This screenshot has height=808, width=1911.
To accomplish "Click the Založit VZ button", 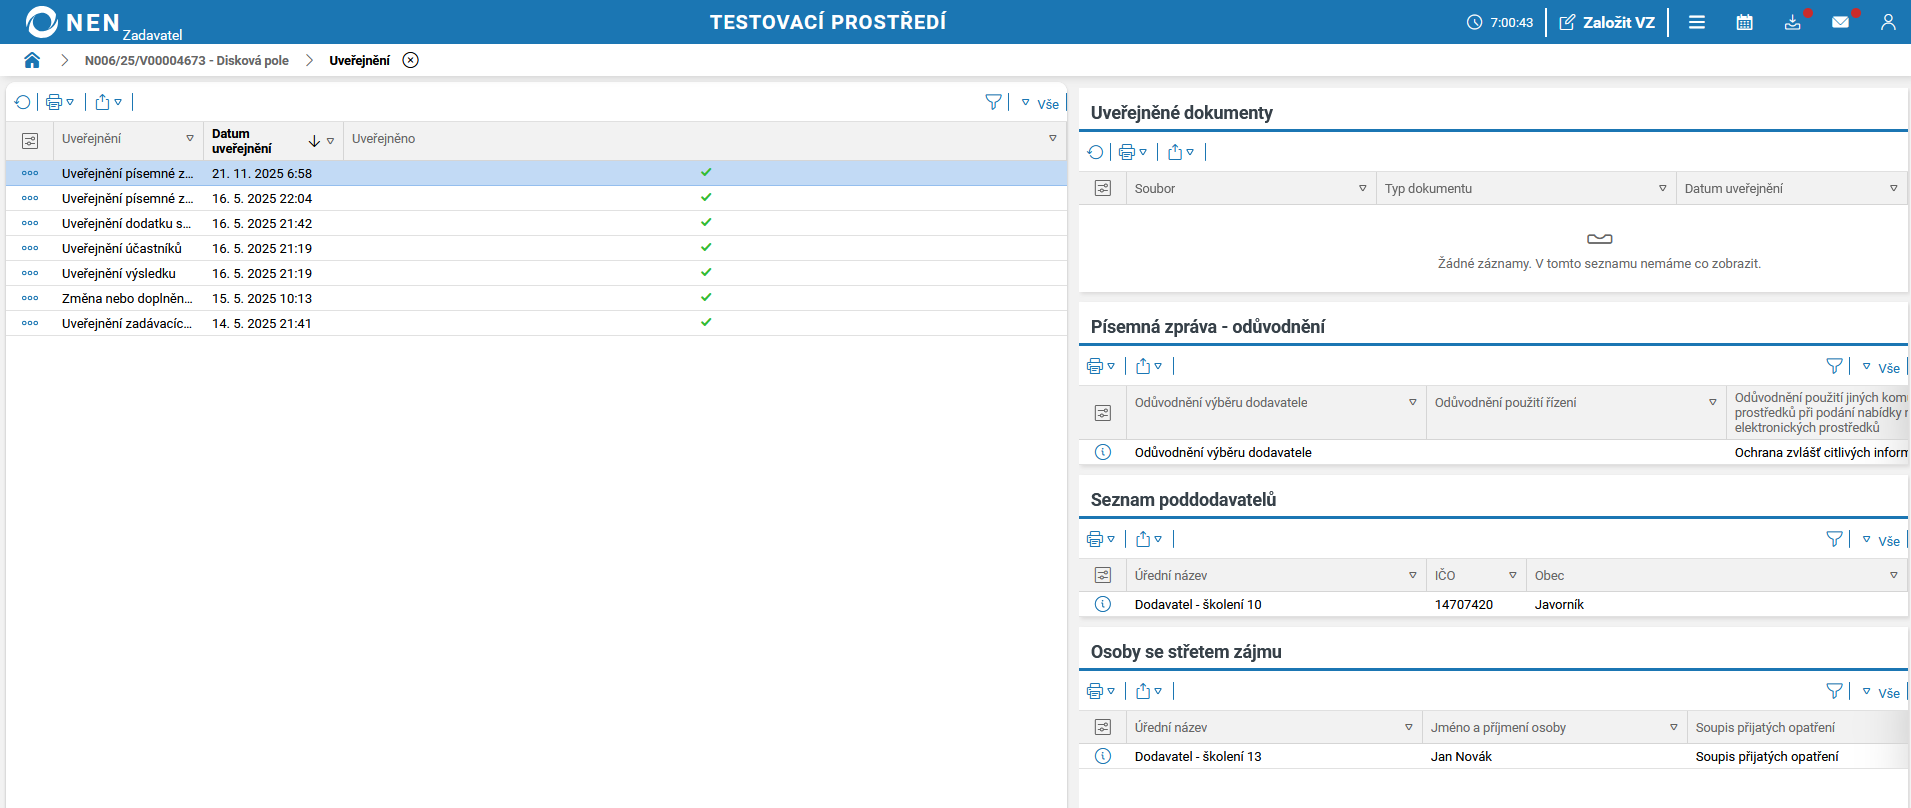I will coord(1607,22).
